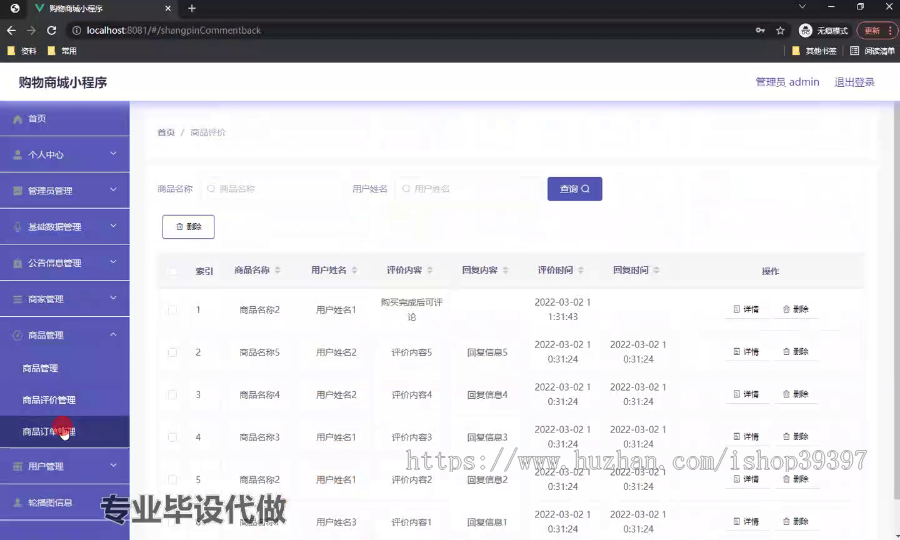Collapse the 商品管理 parent menu chevron
Viewport: 900px width, 540px height.
click(113, 335)
